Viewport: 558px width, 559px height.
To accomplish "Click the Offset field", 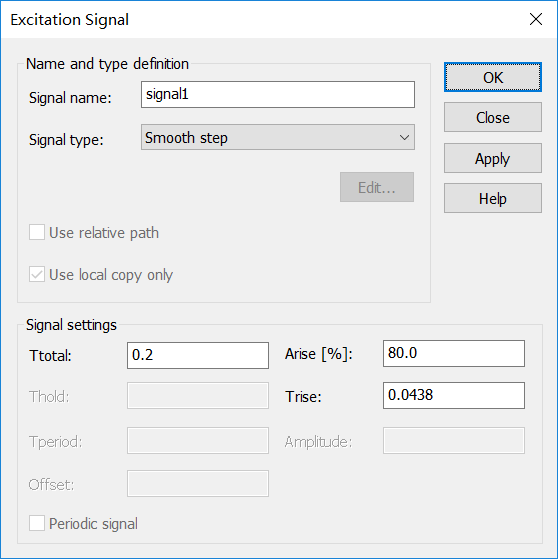I will 198,483.
